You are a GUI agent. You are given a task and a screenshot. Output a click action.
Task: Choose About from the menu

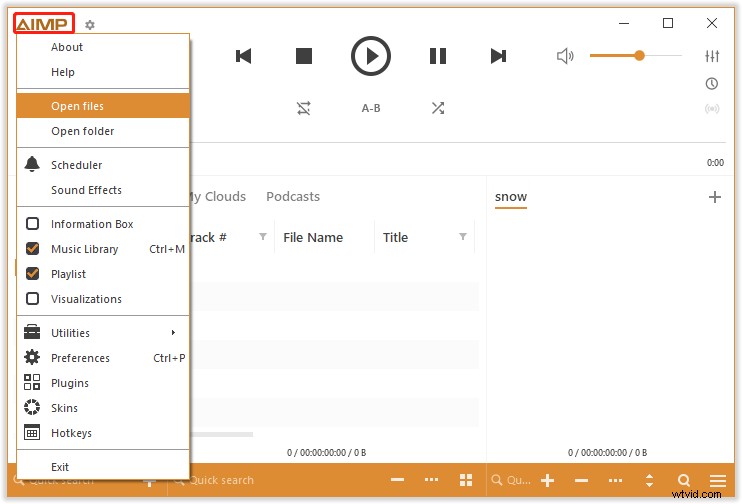point(103,47)
